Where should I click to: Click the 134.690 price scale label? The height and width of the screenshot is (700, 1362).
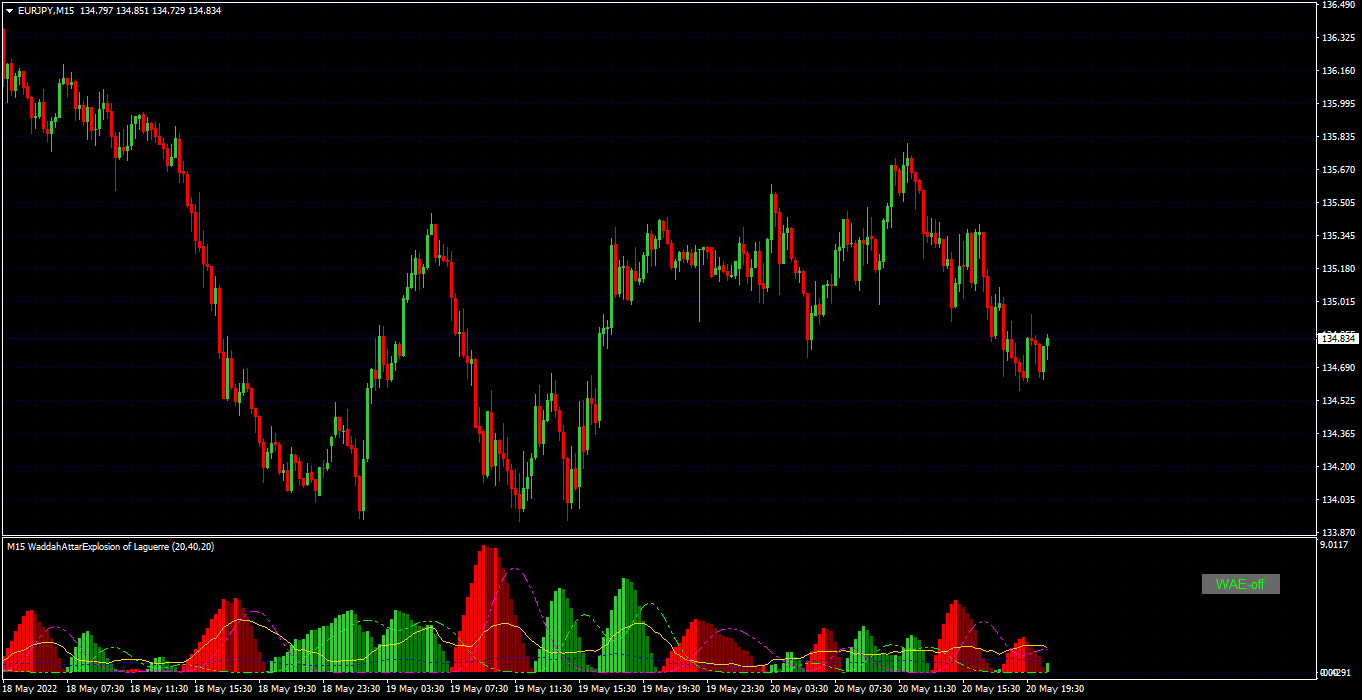1338,368
